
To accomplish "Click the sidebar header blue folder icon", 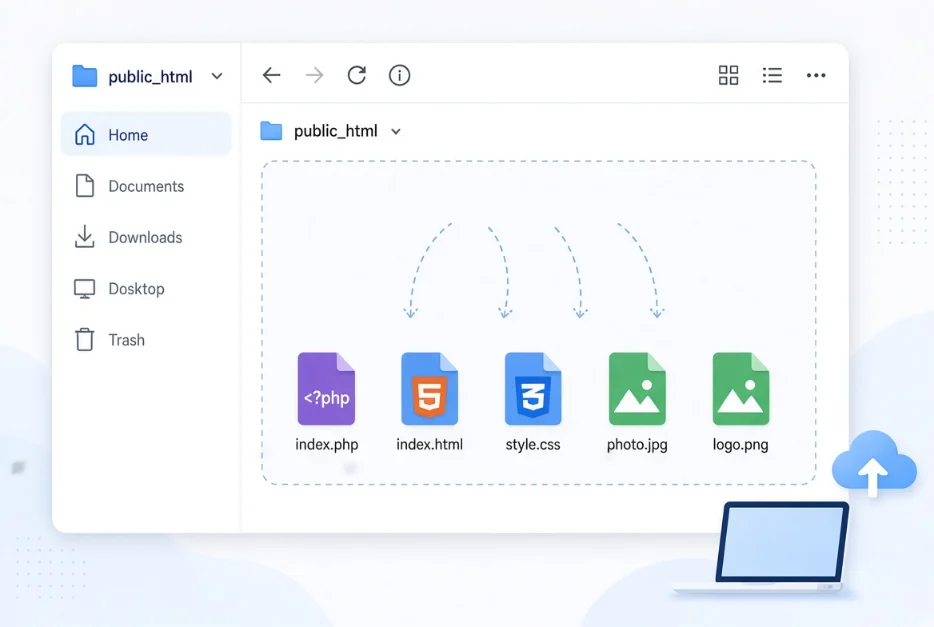I will pyautogui.click(x=85, y=76).
